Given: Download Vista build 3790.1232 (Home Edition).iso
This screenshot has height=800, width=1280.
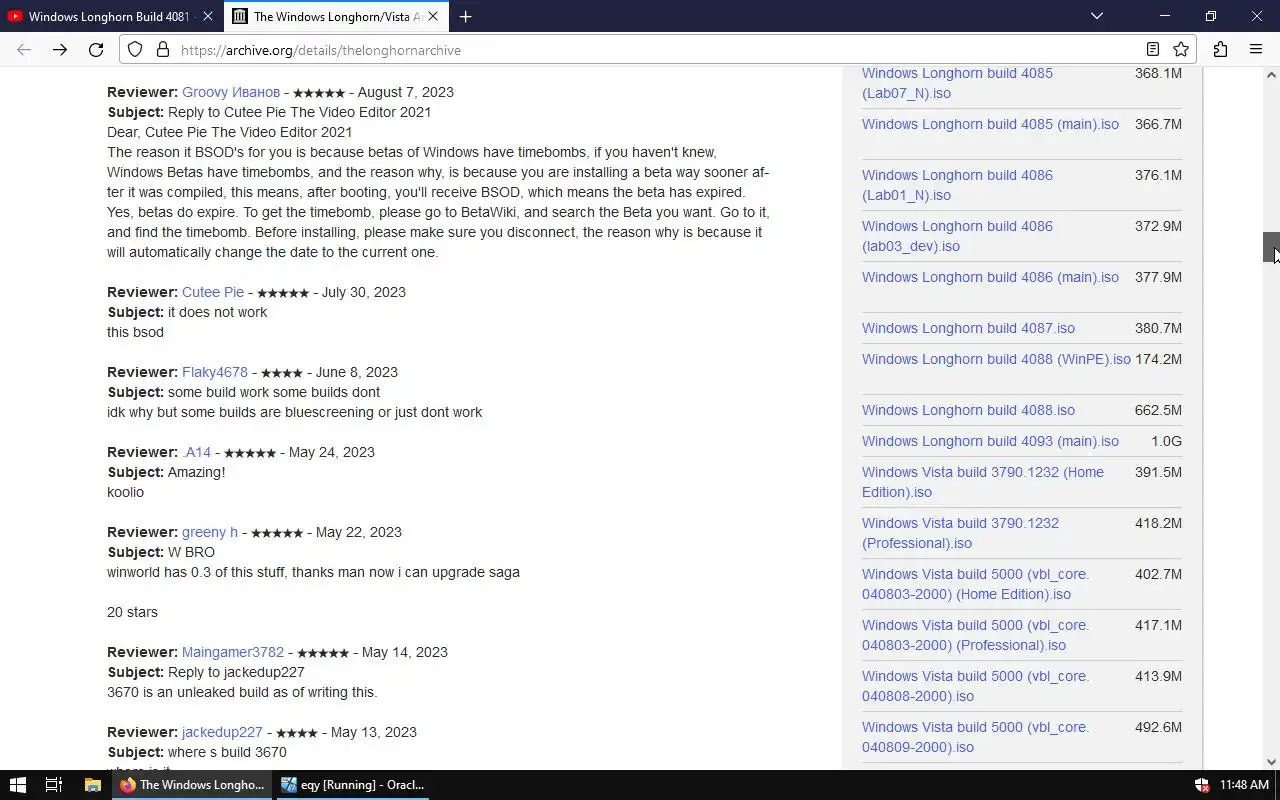Looking at the screenshot, I should (x=983, y=482).
